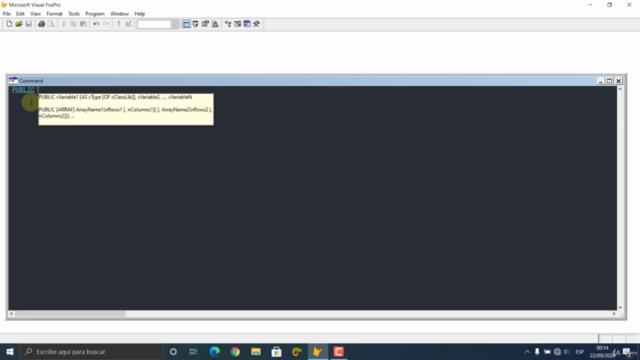
Task: Launch Microsoft Edge from taskbar
Action: [x=214, y=351]
